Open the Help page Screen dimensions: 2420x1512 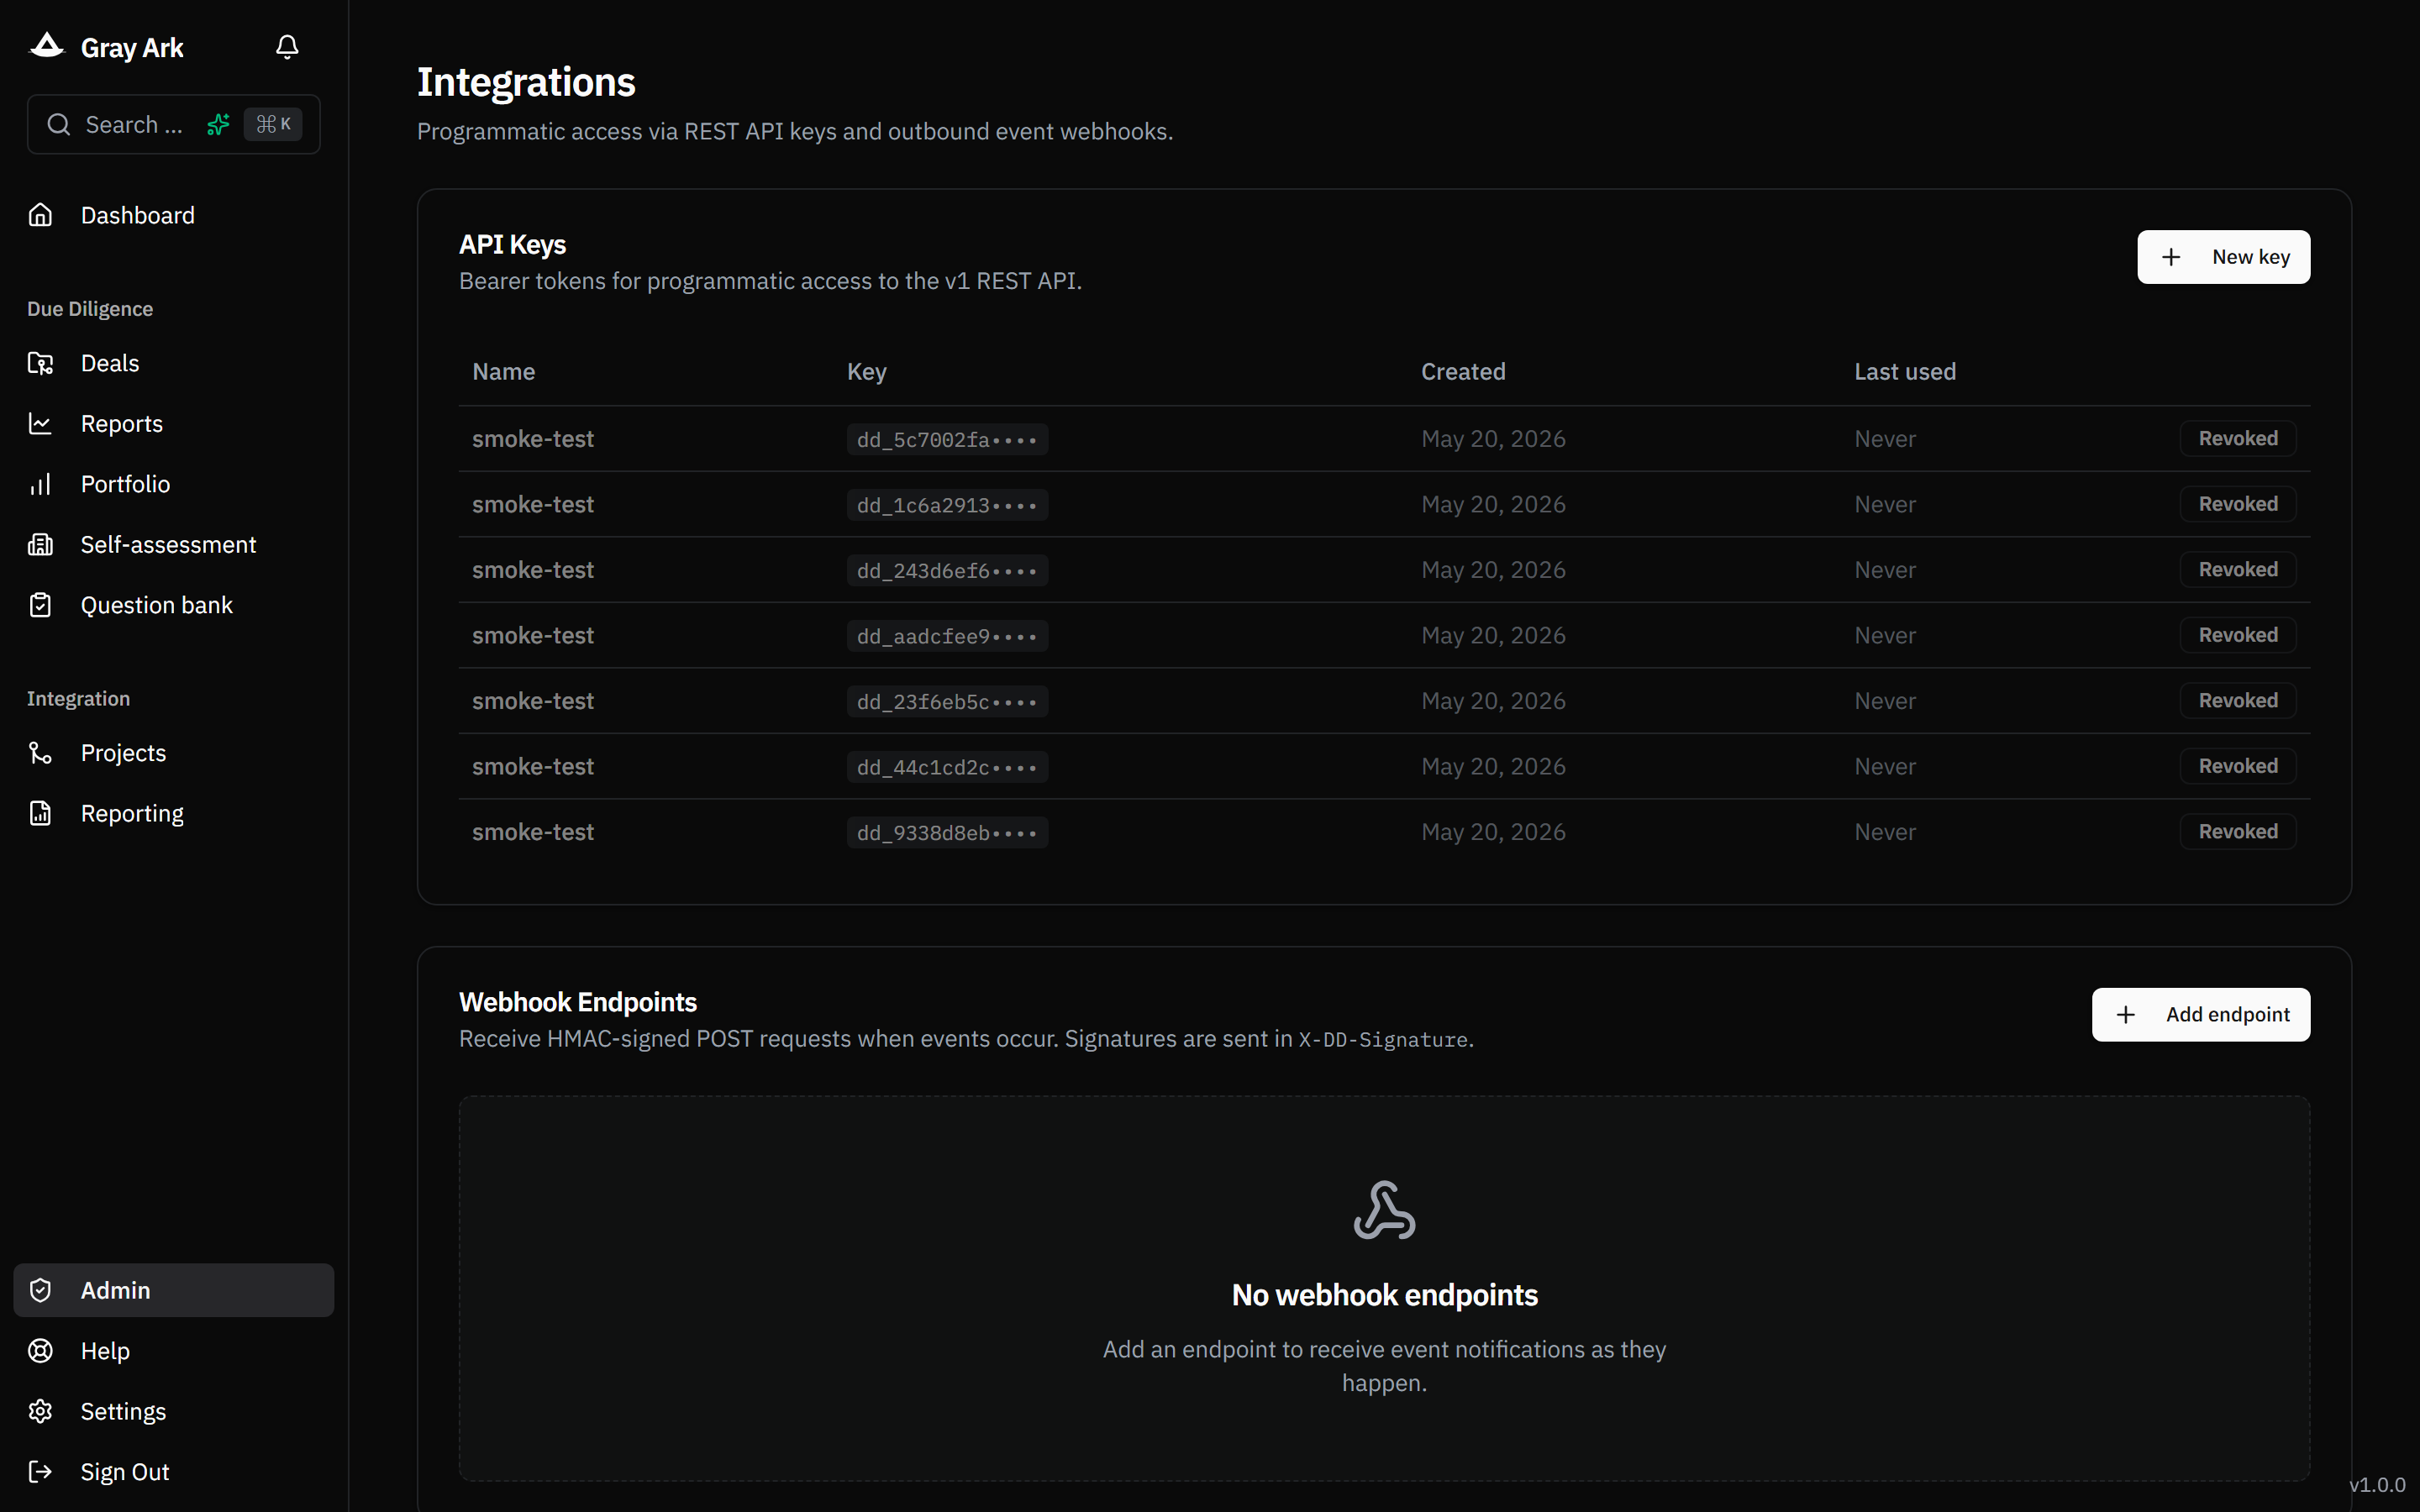[x=174, y=1351]
